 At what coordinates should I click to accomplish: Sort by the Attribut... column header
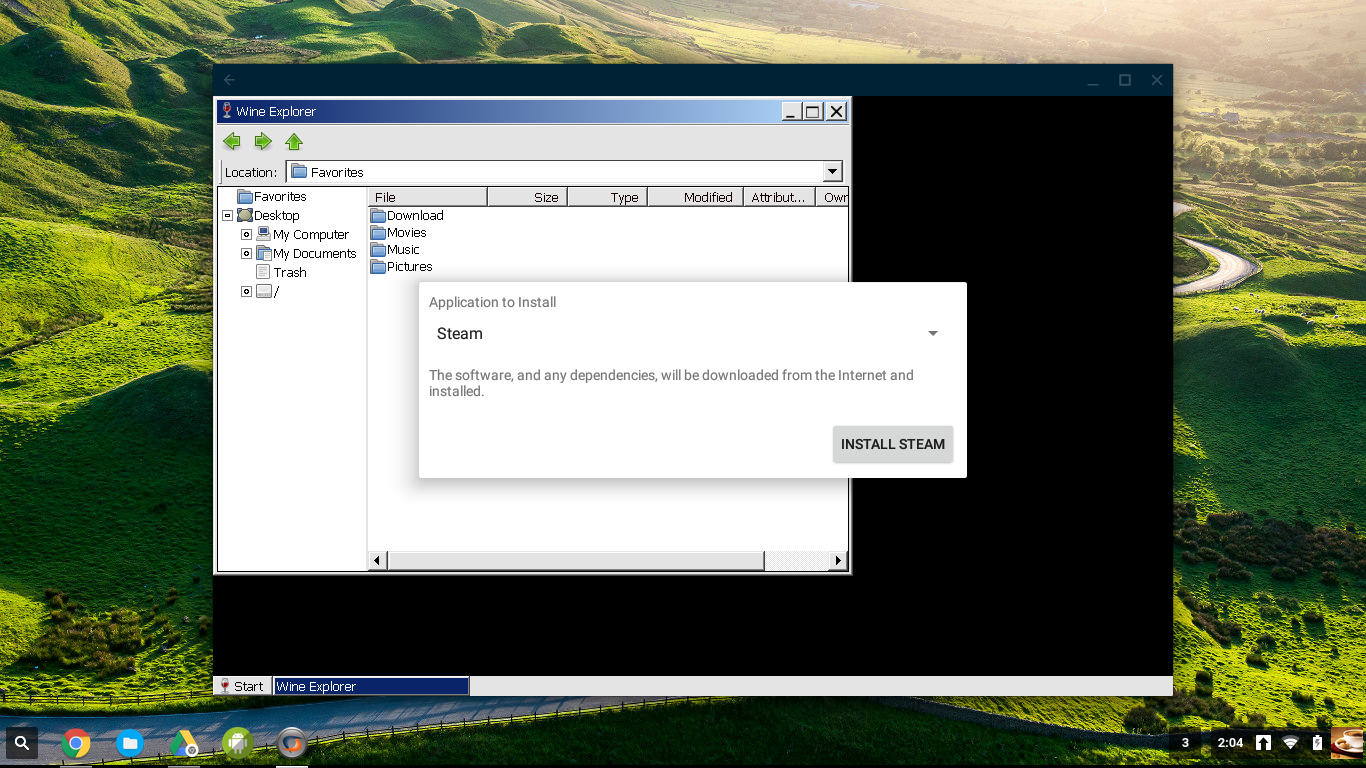pyautogui.click(x=779, y=197)
